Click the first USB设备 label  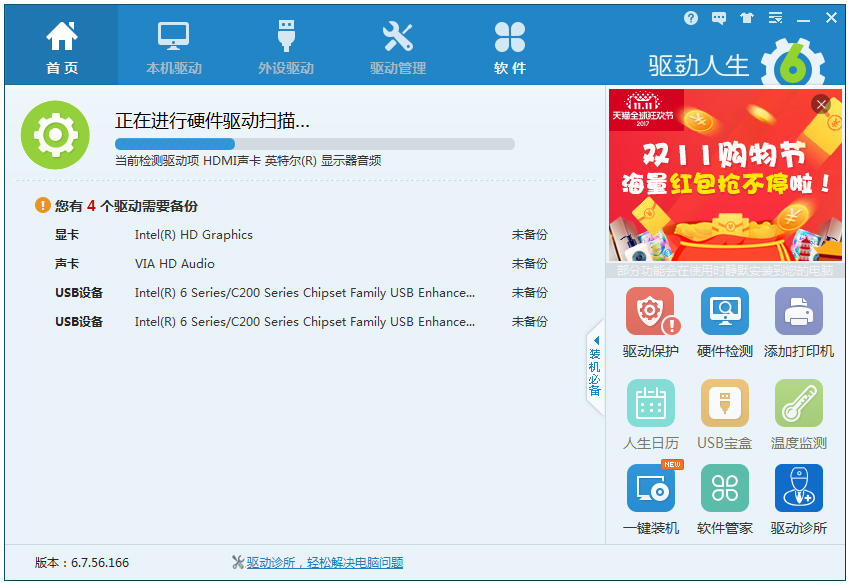click(79, 293)
